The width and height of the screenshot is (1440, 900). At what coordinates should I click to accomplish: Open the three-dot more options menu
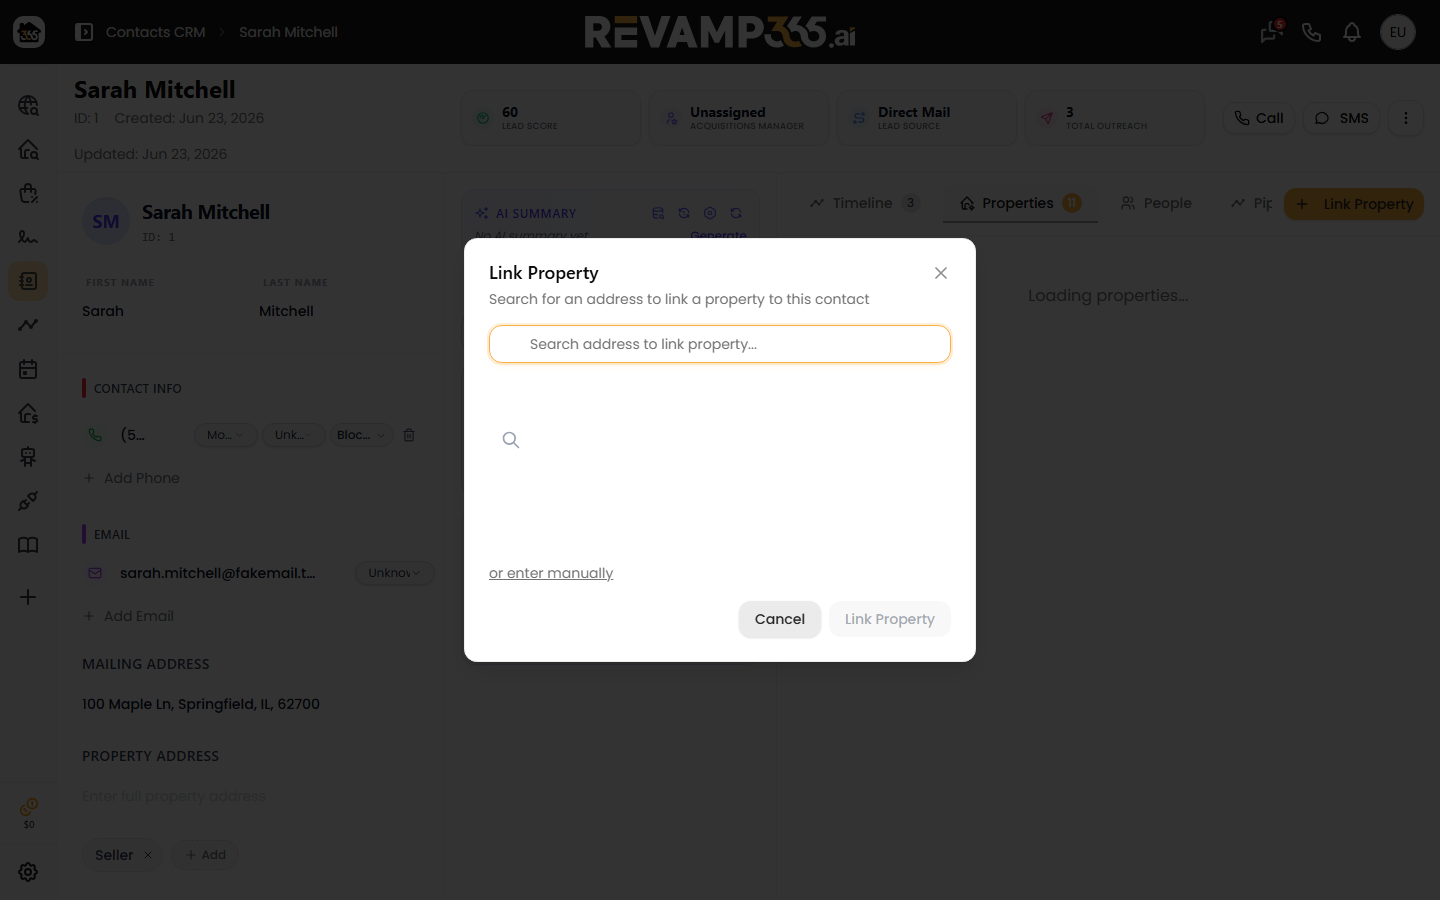pyautogui.click(x=1405, y=118)
